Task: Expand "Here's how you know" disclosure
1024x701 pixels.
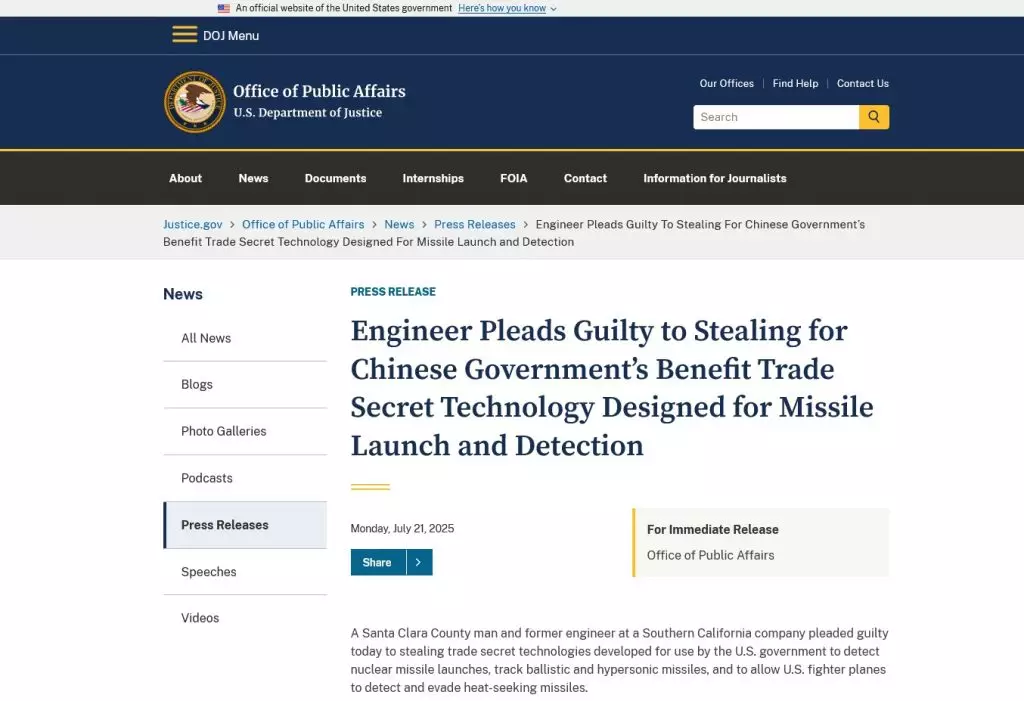Action: (507, 8)
